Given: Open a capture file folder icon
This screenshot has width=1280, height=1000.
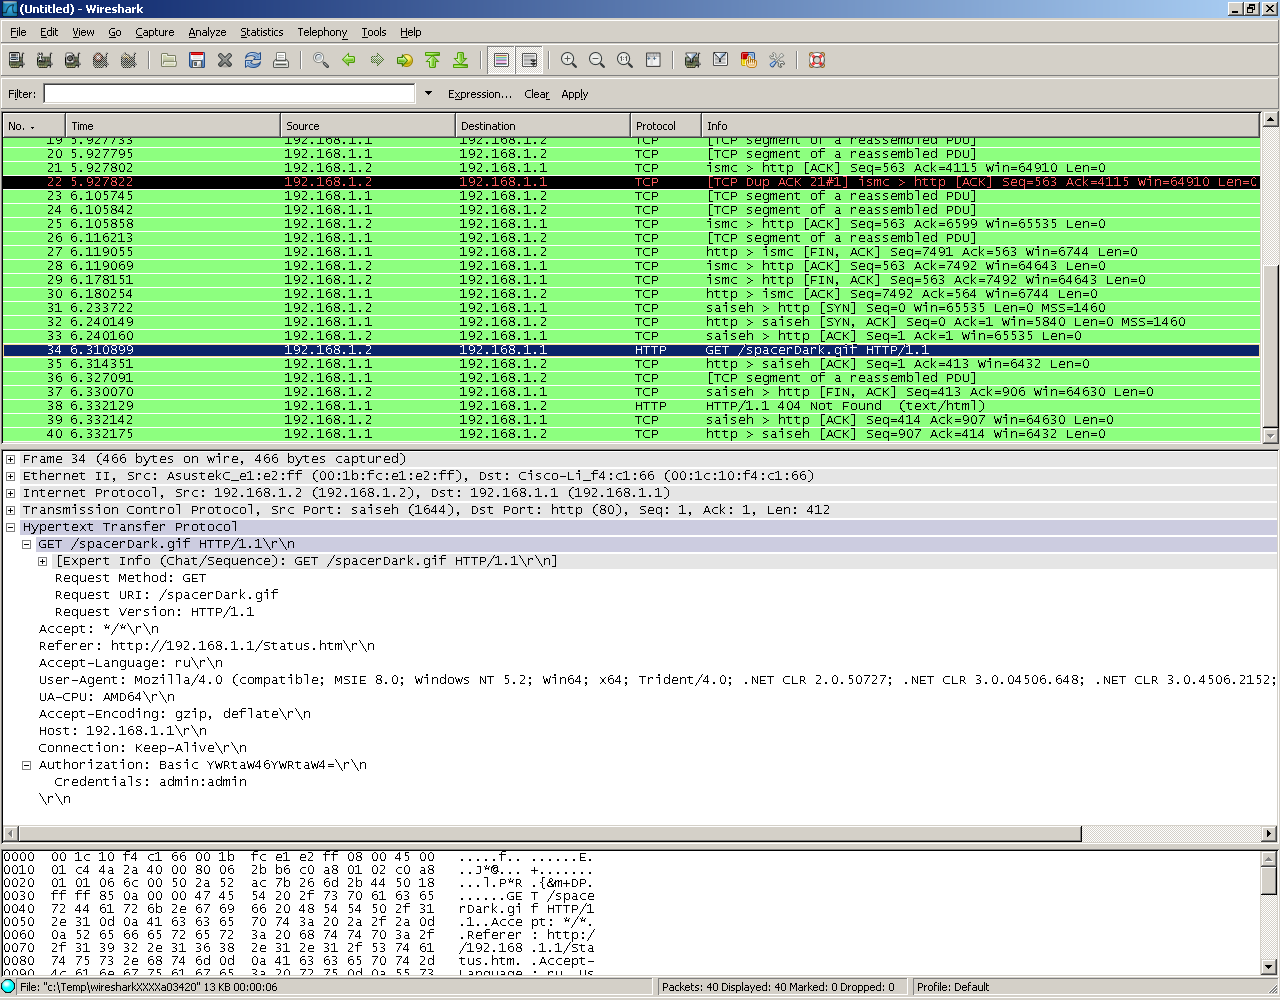Looking at the screenshot, I should pyautogui.click(x=169, y=60).
